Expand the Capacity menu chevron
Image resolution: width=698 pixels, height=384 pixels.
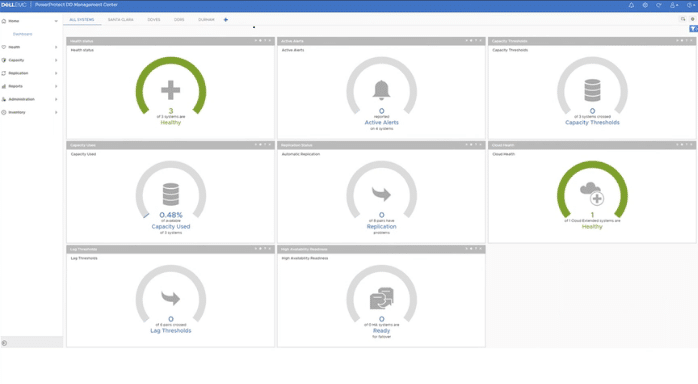[56, 60]
